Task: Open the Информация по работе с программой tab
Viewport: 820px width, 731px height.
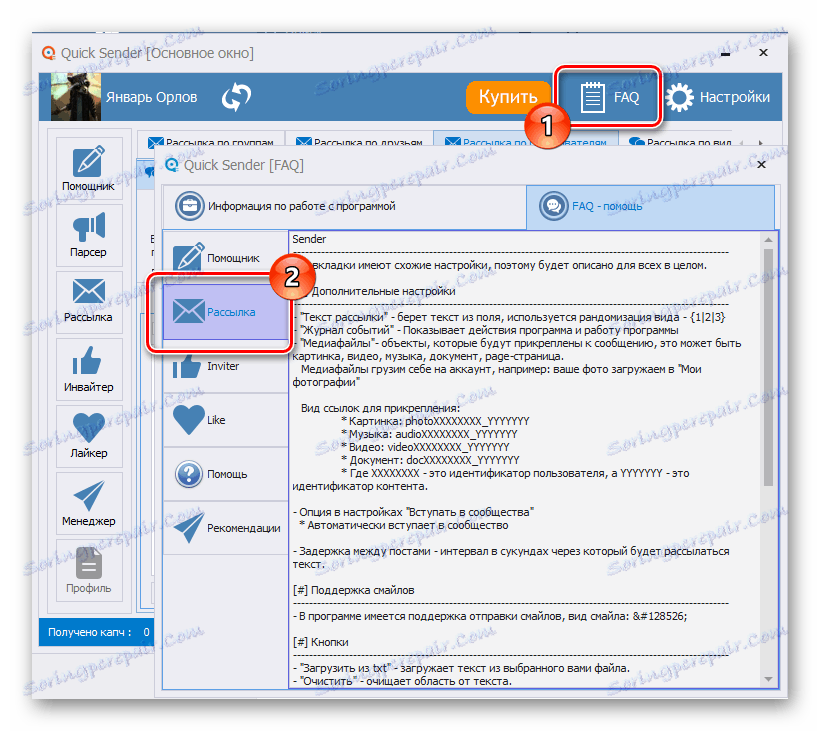Action: click(344, 207)
